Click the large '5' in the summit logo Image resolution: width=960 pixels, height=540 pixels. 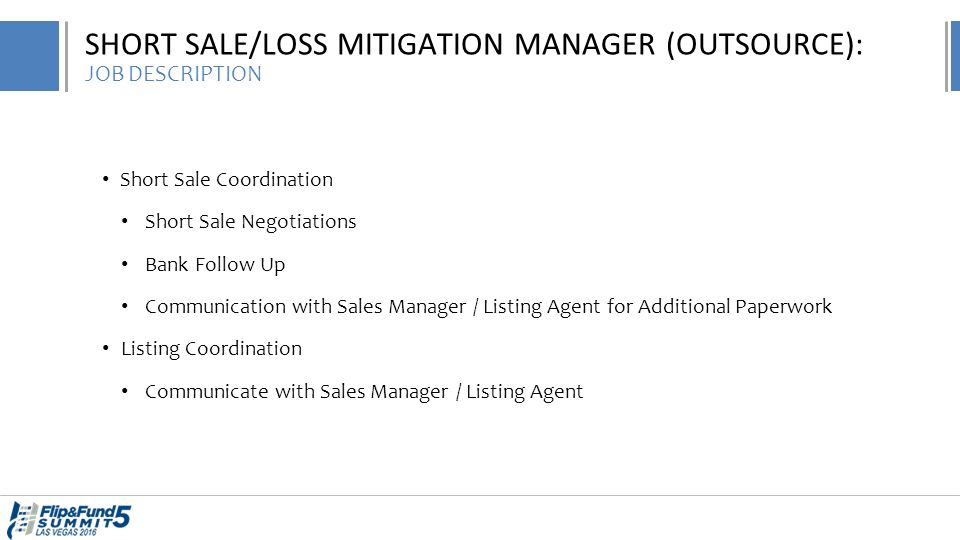point(122,516)
